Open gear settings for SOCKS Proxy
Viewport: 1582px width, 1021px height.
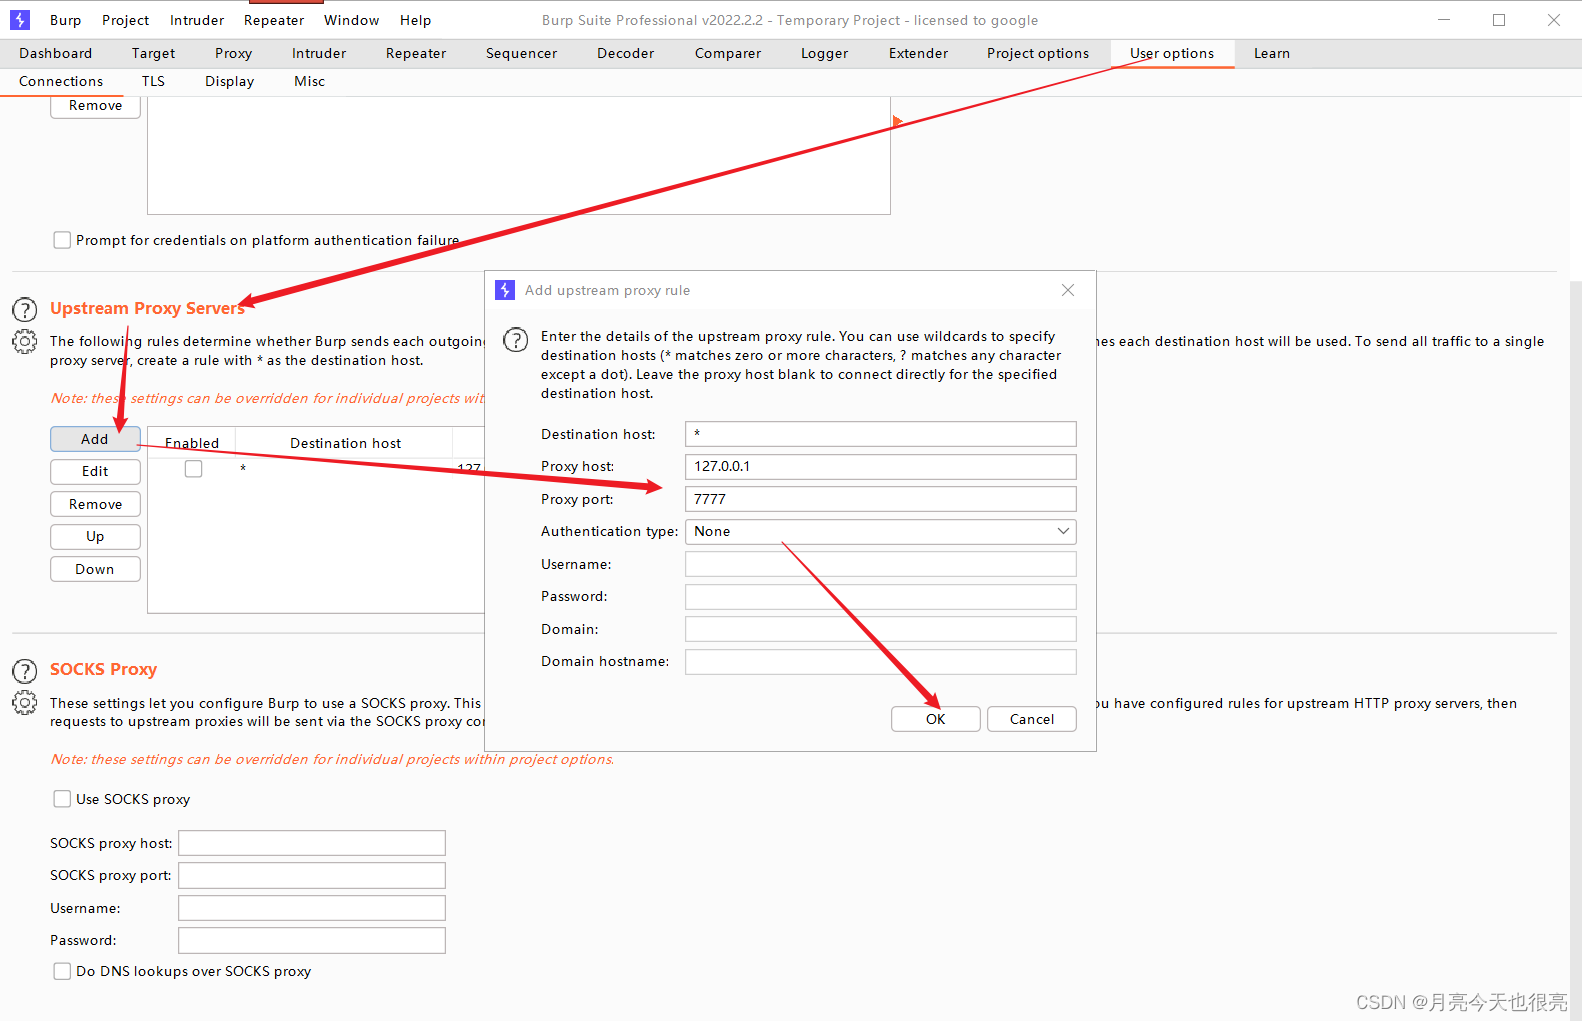[x=24, y=703]
